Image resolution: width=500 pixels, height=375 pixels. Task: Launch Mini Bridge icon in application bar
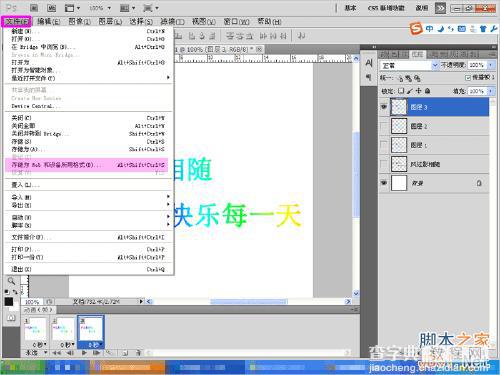[51, 8]
